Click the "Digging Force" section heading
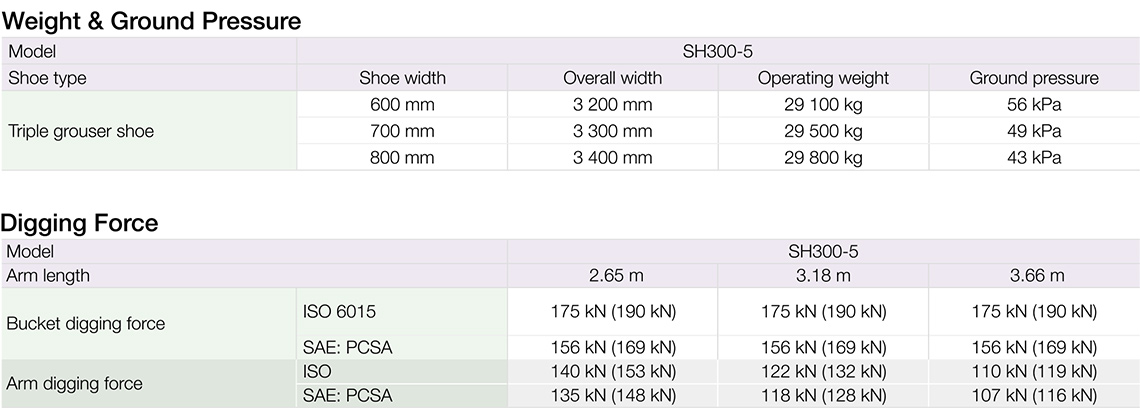1140x408 pixels. point(80,223)
